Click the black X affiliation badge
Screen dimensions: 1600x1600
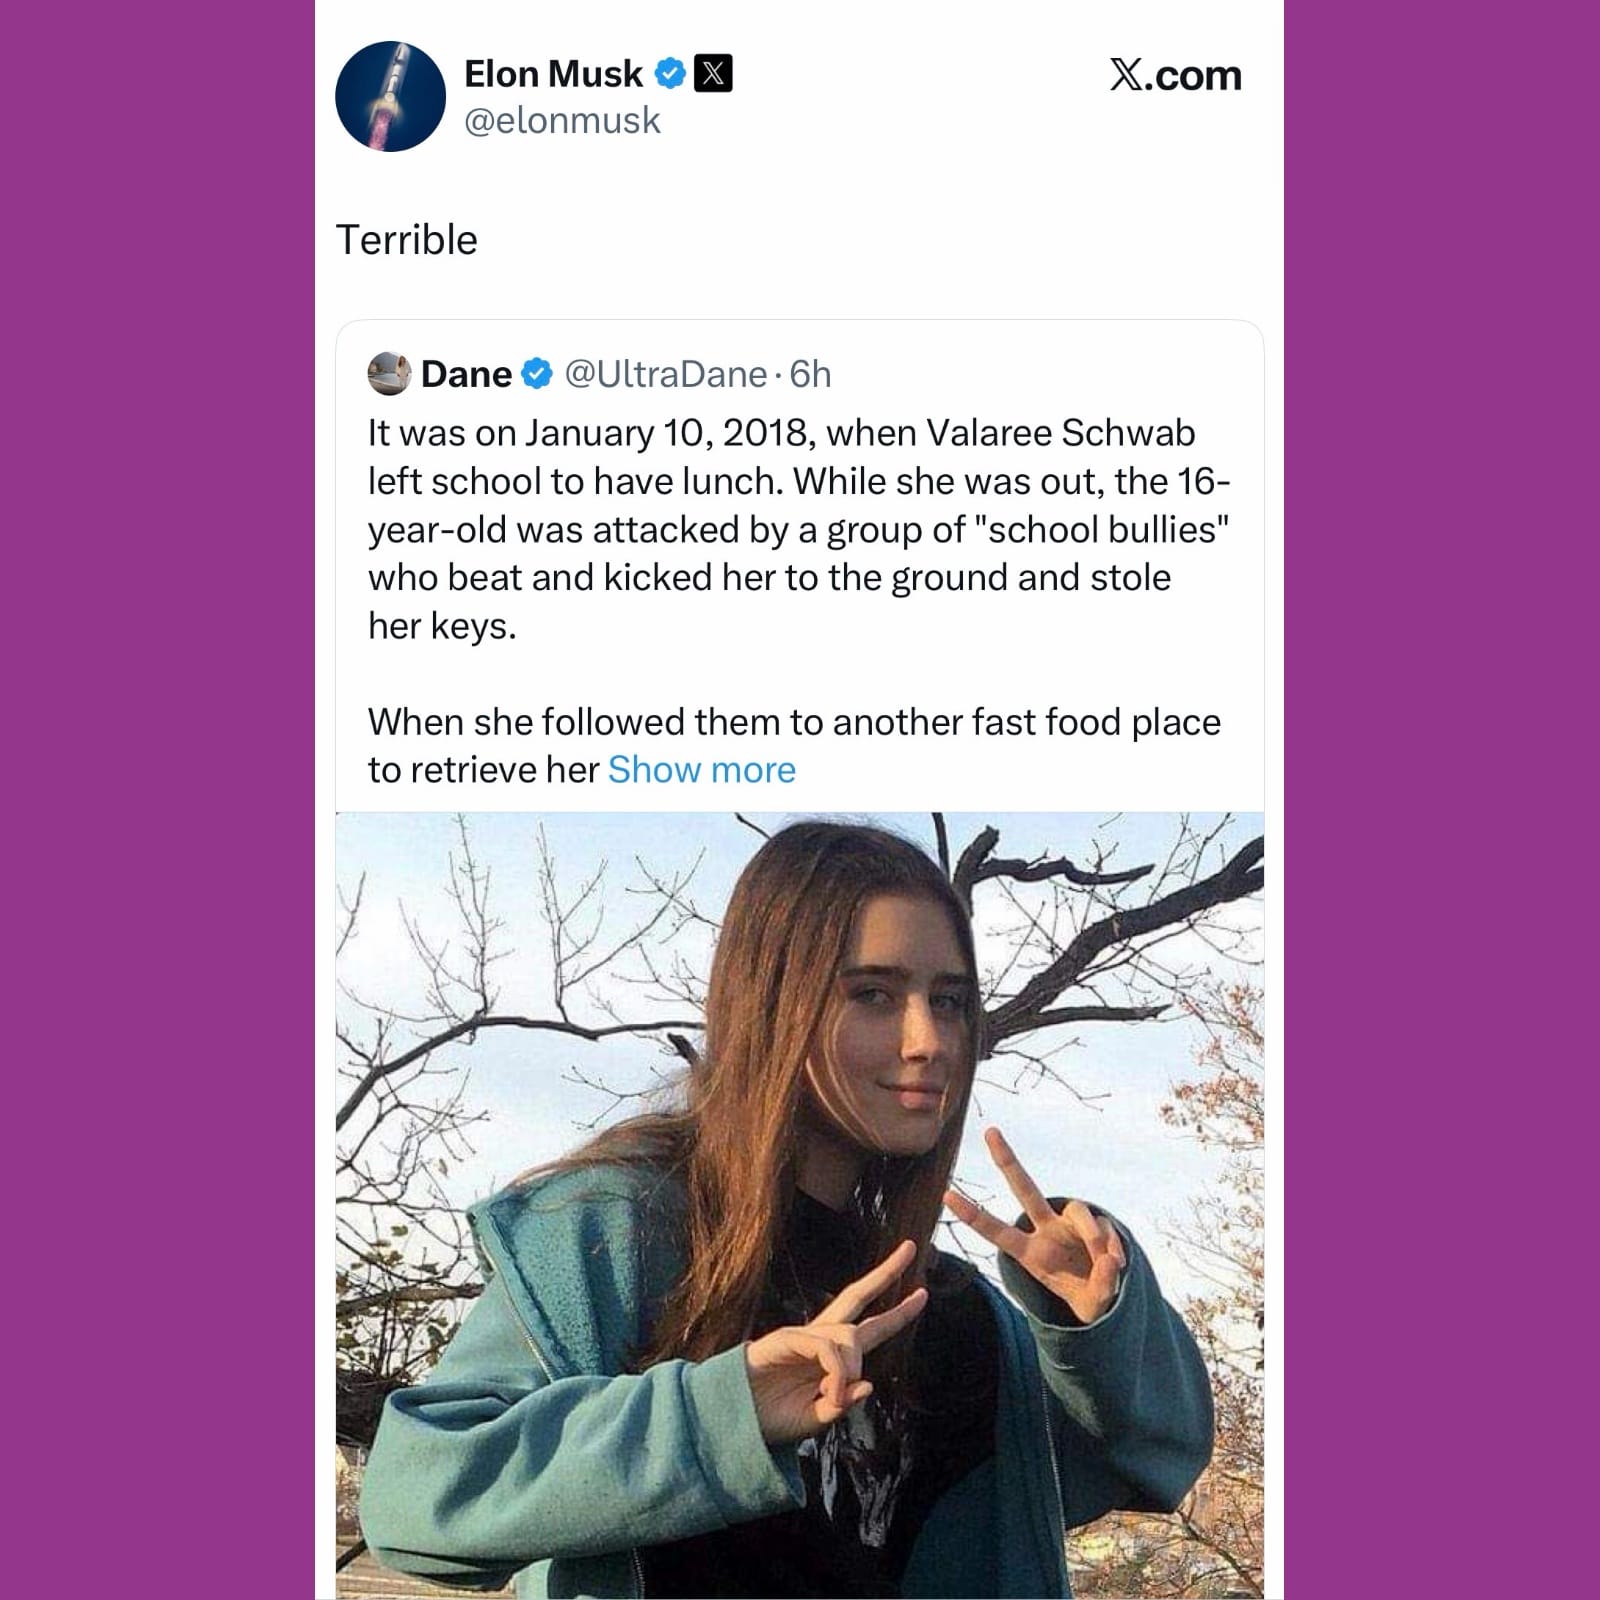coord(713,73)
